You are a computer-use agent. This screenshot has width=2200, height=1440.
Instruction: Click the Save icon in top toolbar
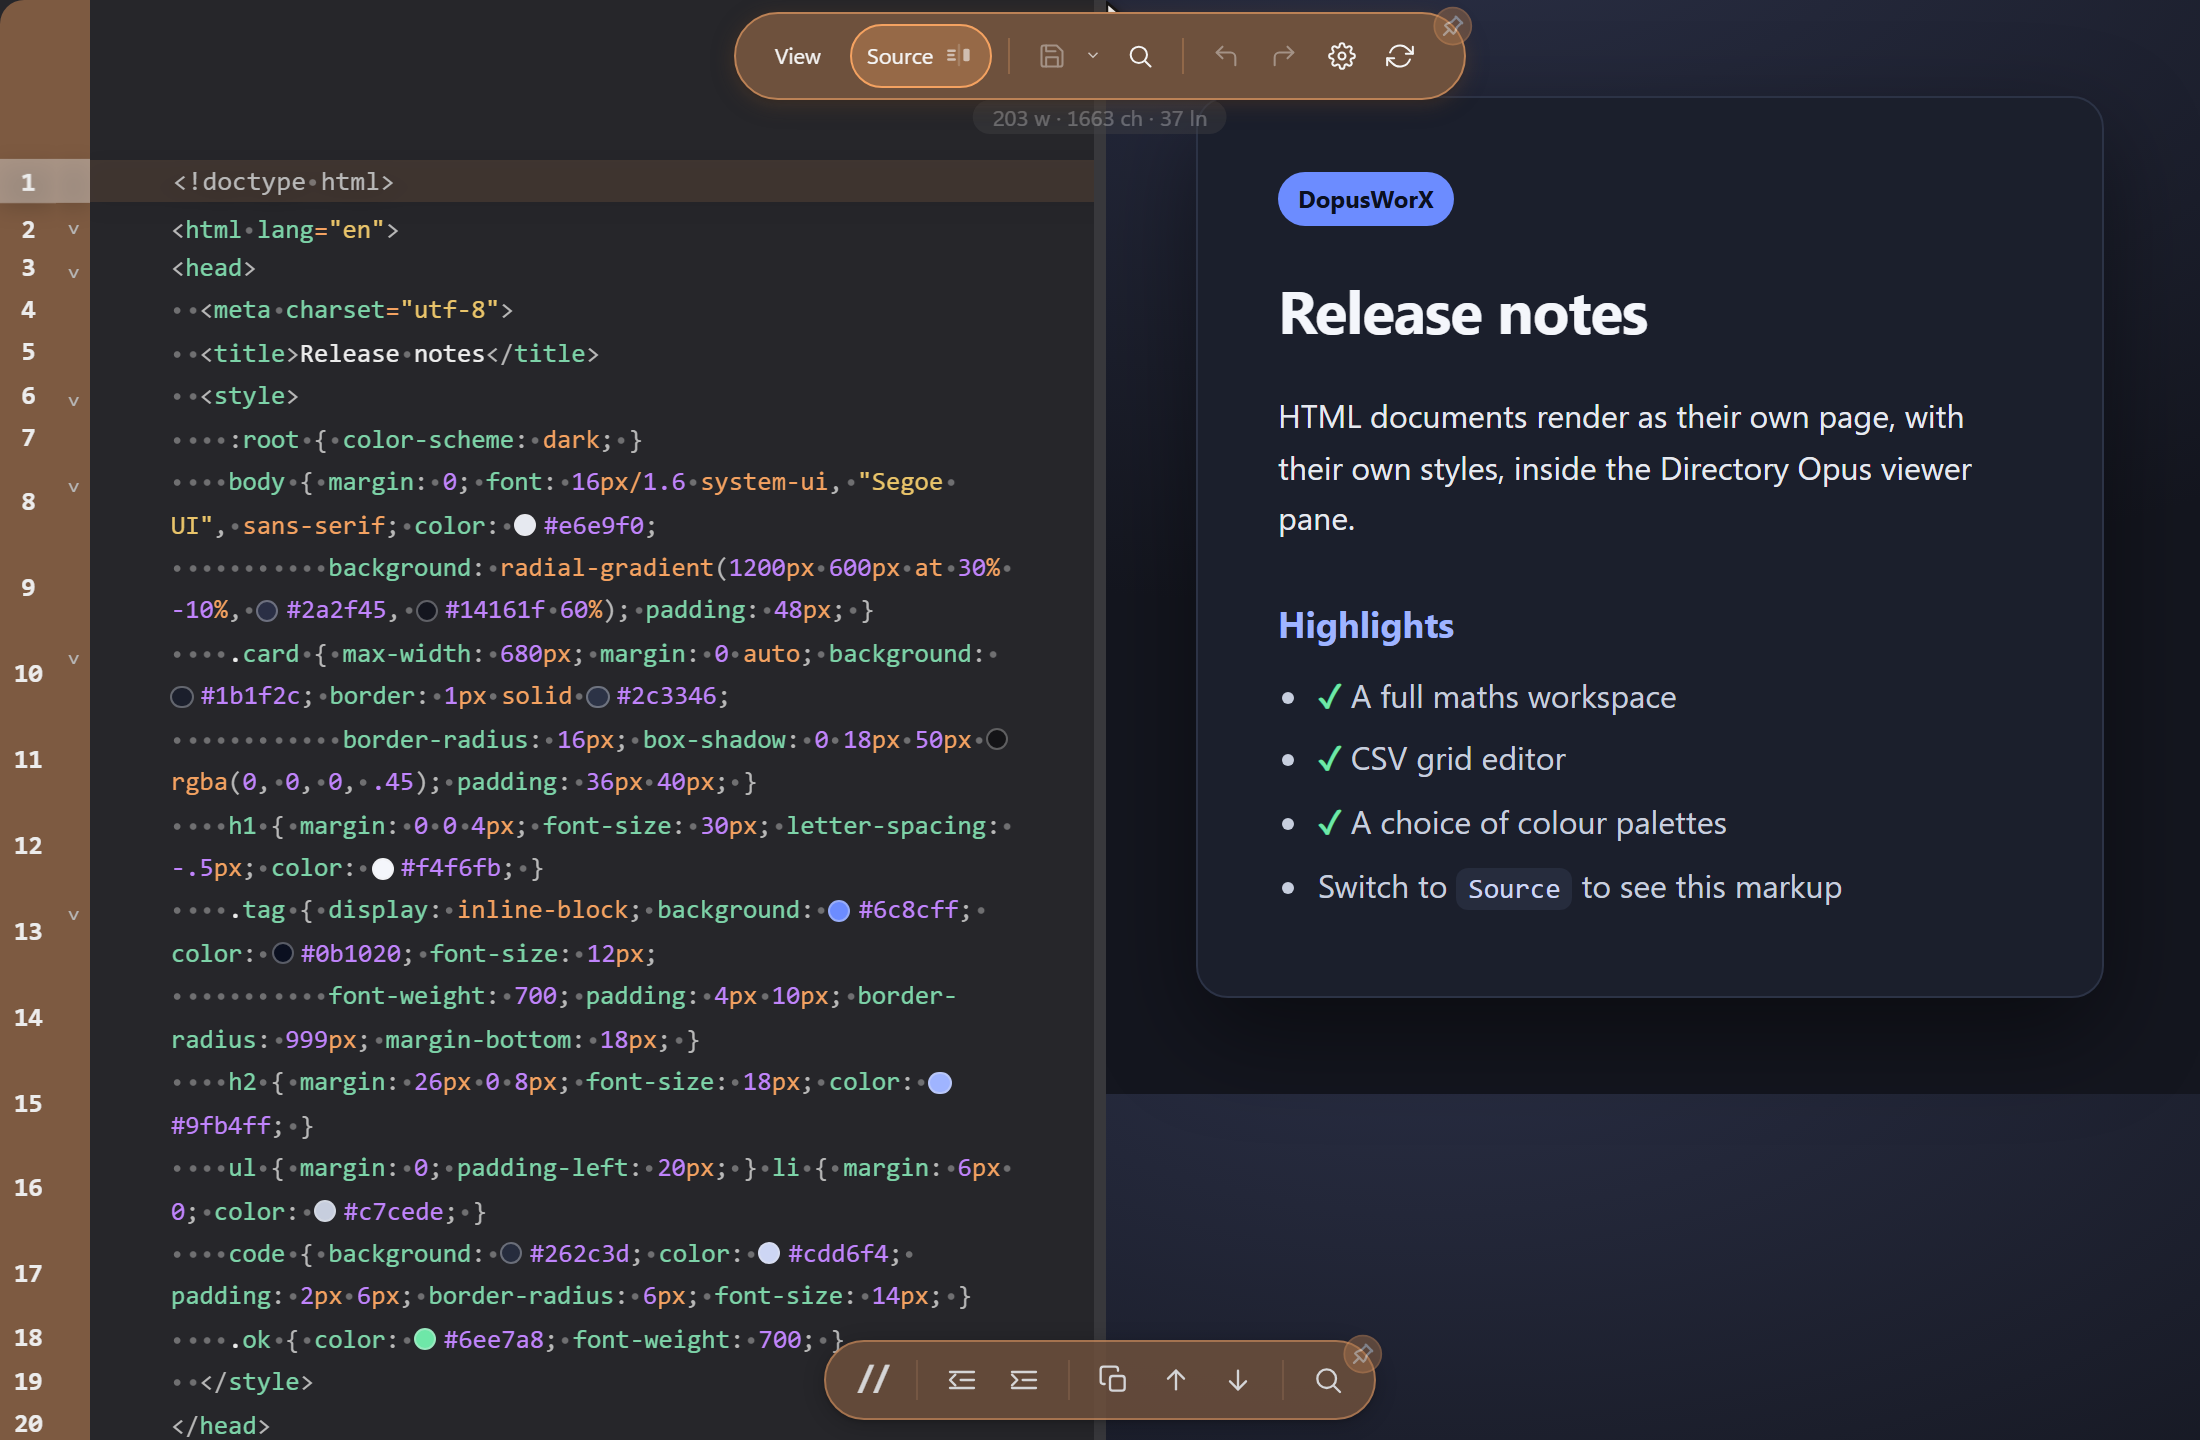[x=1051, y=57]
